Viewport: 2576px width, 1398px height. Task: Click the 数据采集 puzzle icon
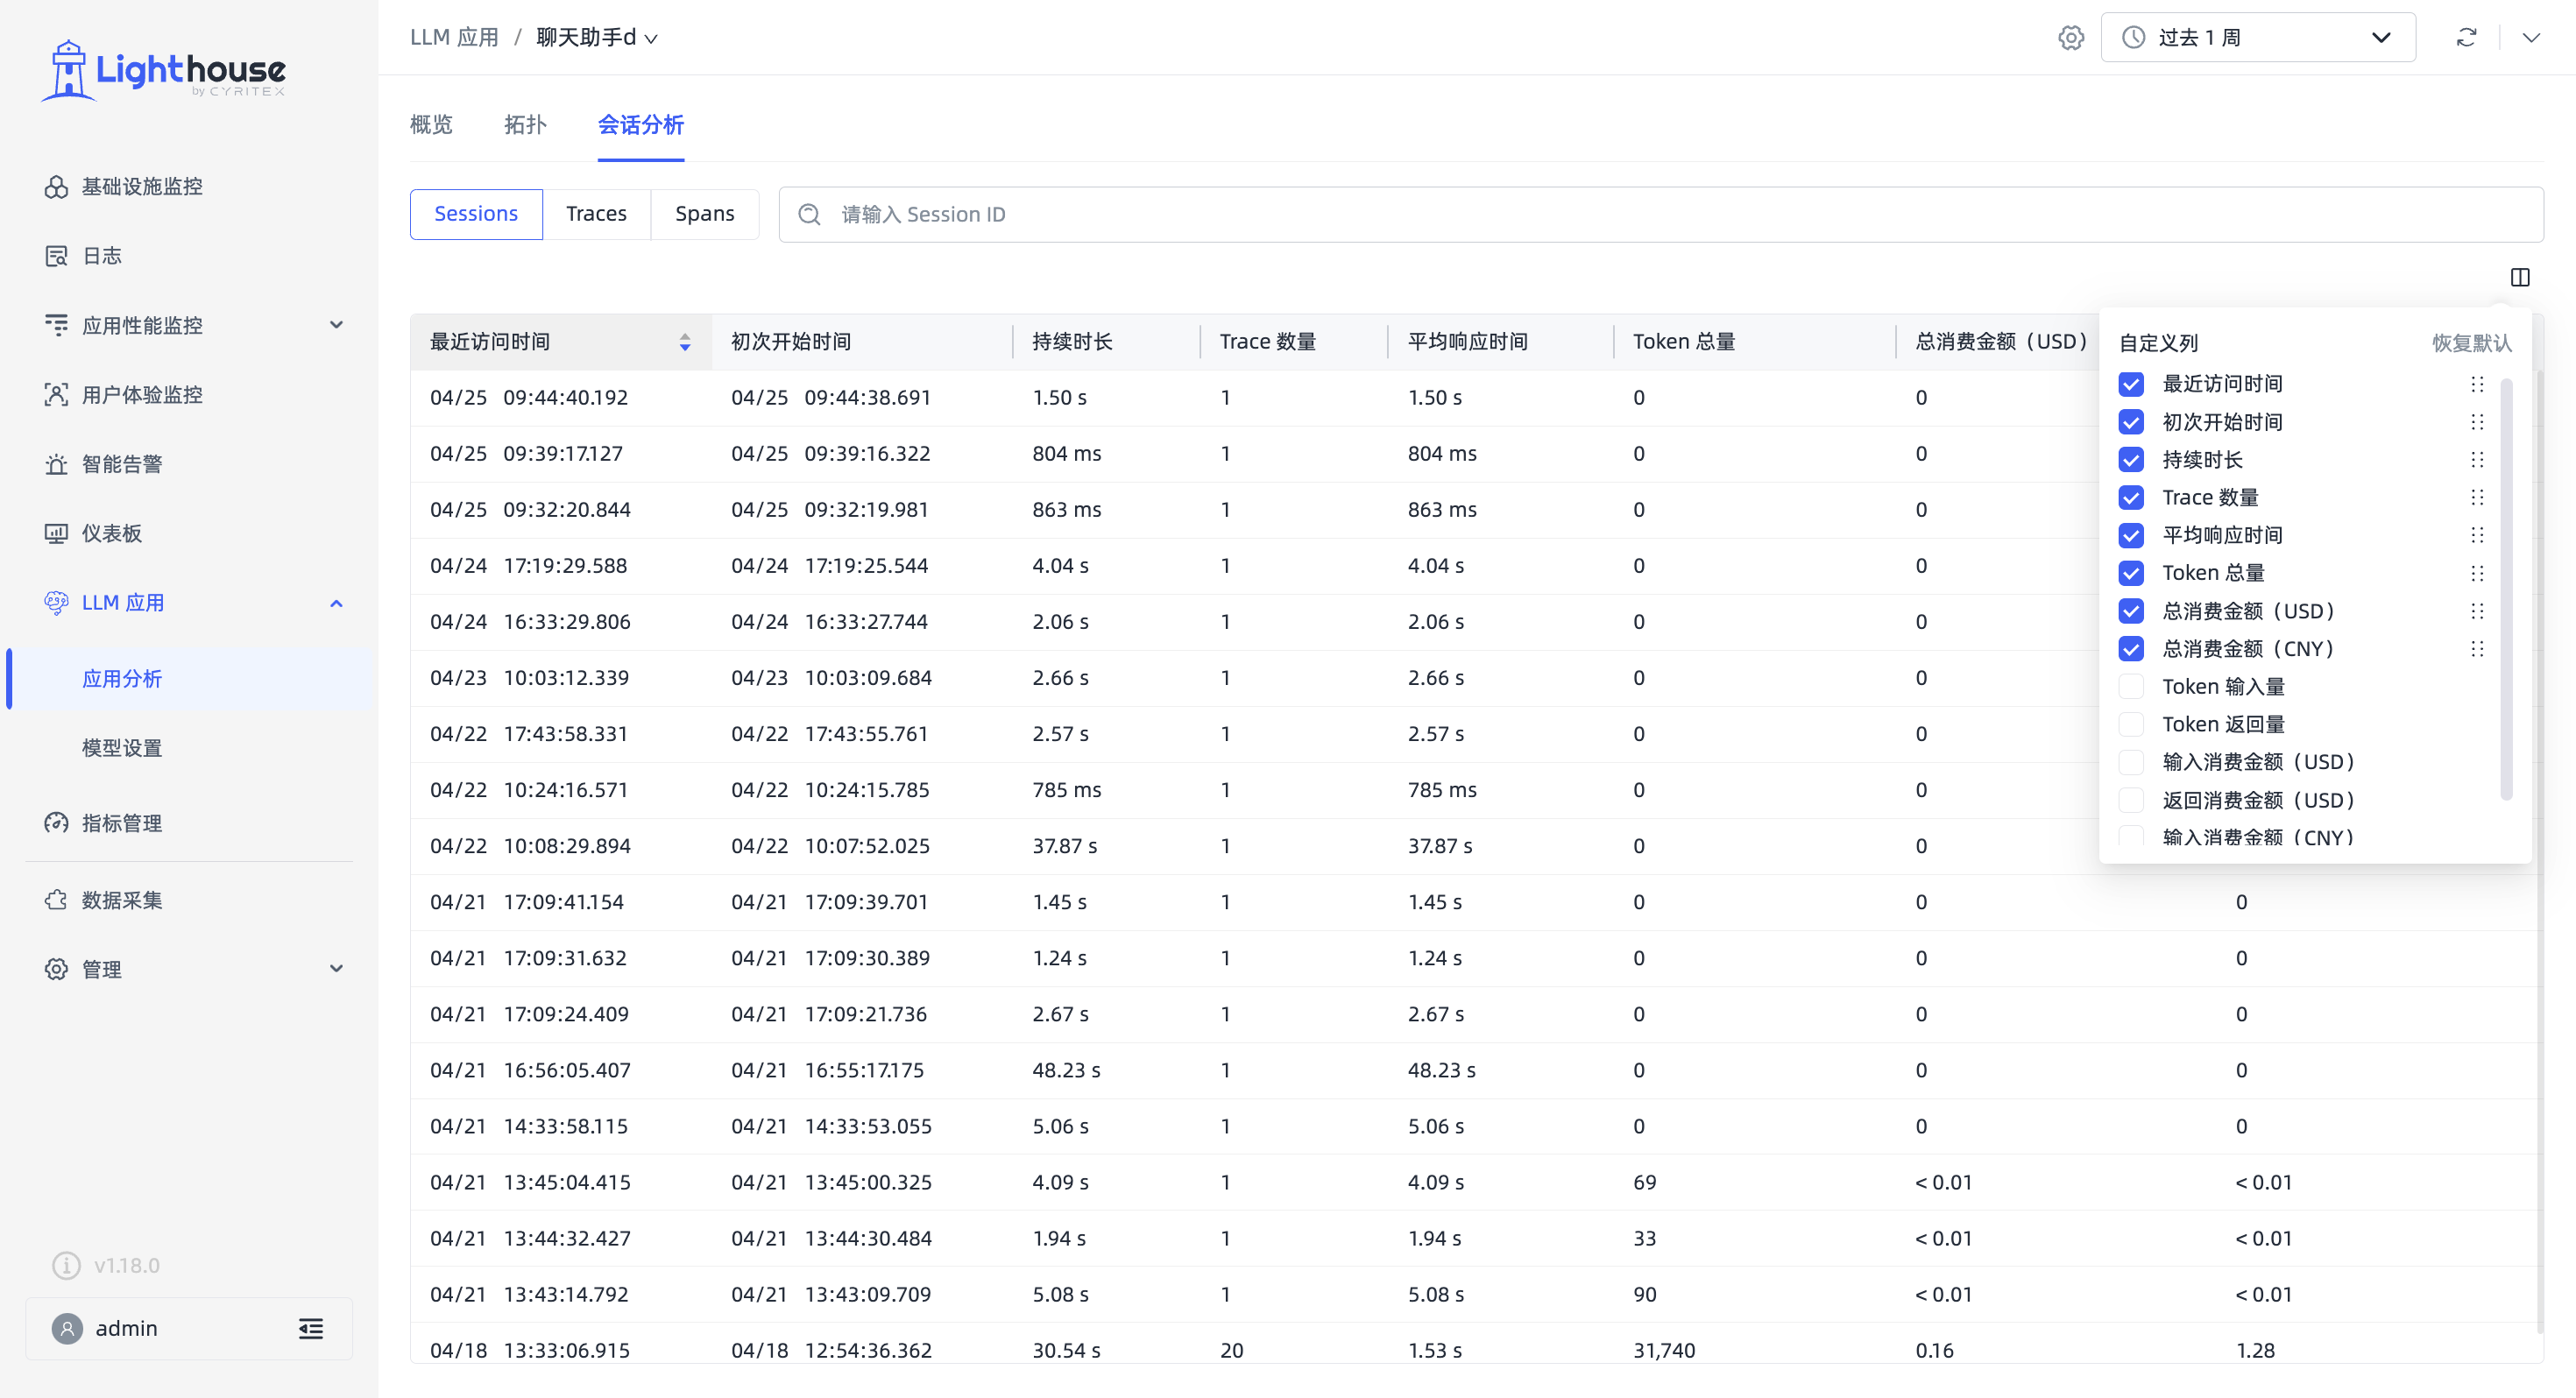pos(56,900)
